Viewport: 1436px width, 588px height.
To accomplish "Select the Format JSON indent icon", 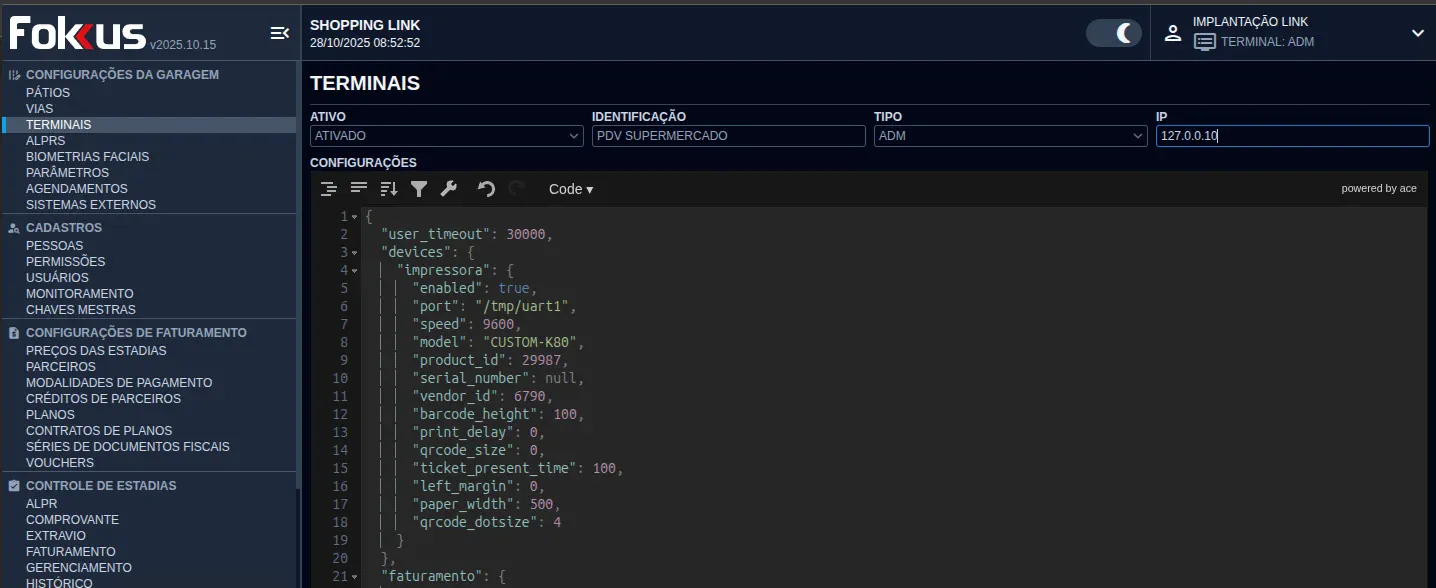I will coord(328,188).
